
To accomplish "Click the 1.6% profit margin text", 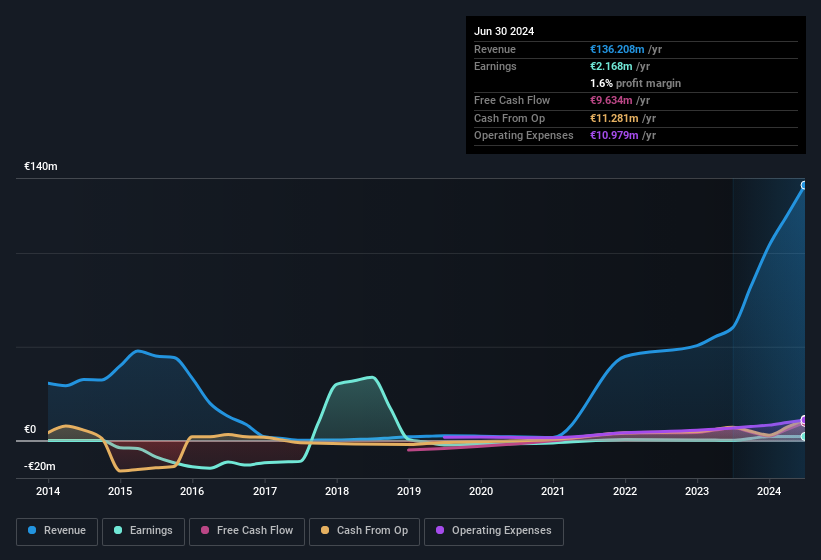I will click(636, 83).
